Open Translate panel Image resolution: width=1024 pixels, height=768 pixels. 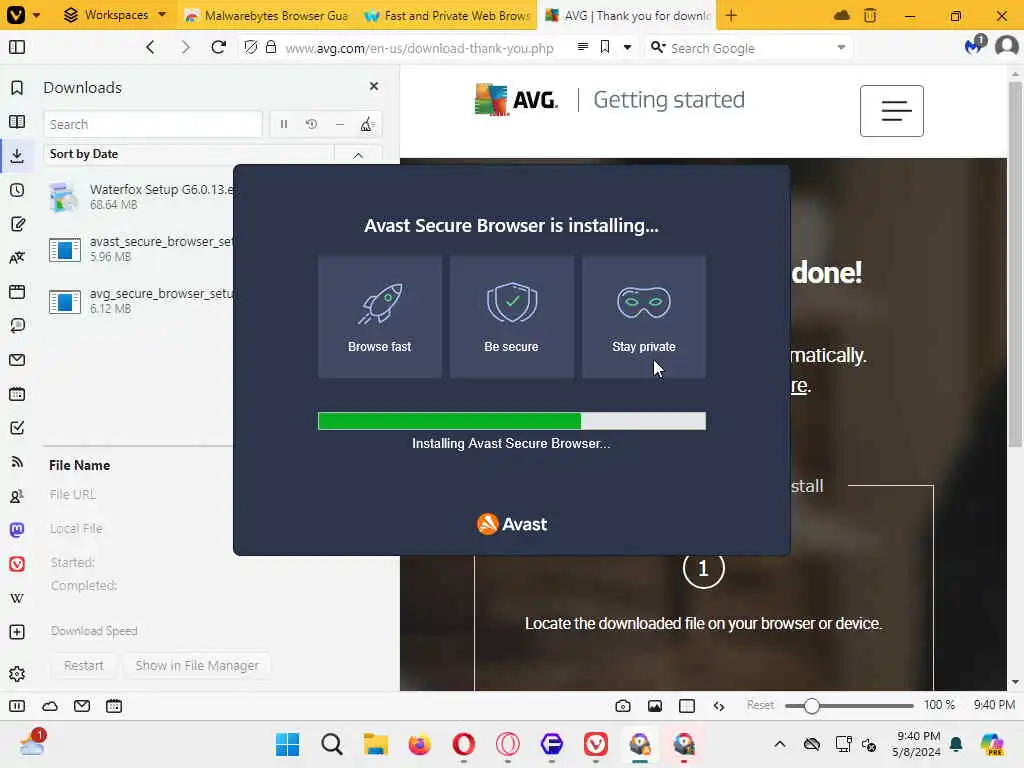pyautogui.click(x=17, y=258)
